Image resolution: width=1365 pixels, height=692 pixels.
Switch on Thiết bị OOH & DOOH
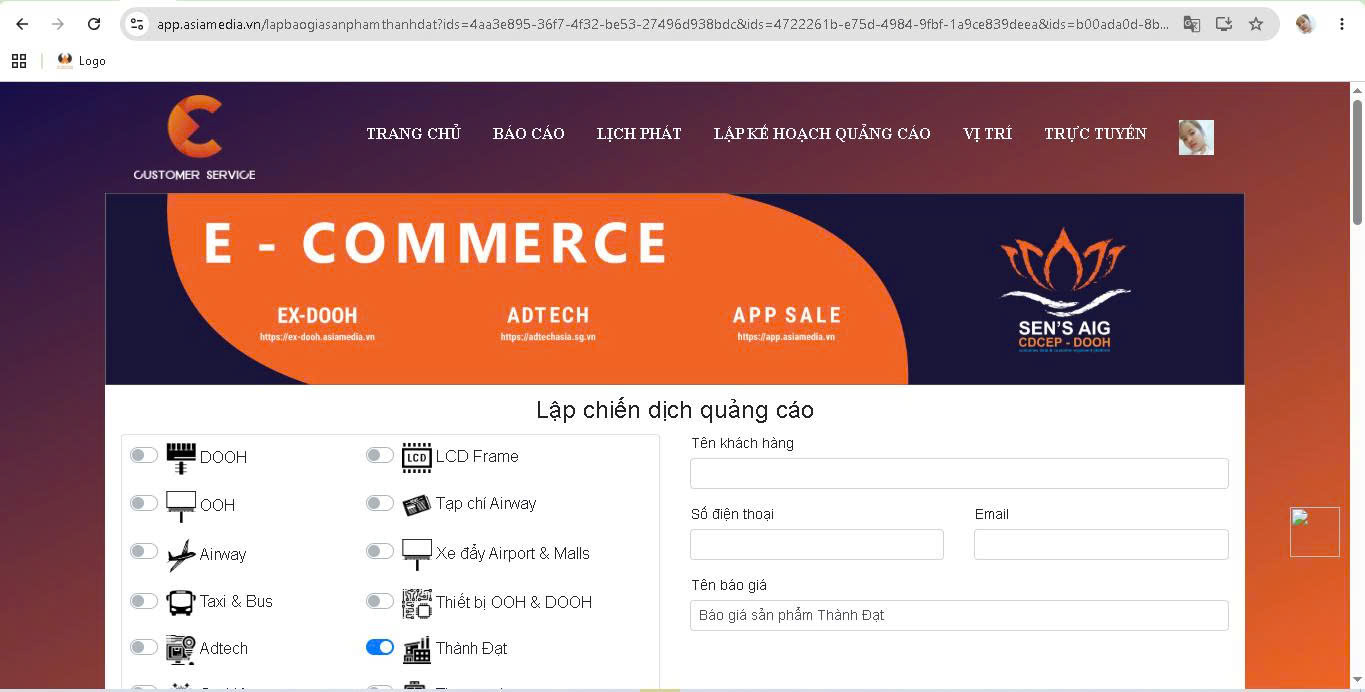point(380,601)
